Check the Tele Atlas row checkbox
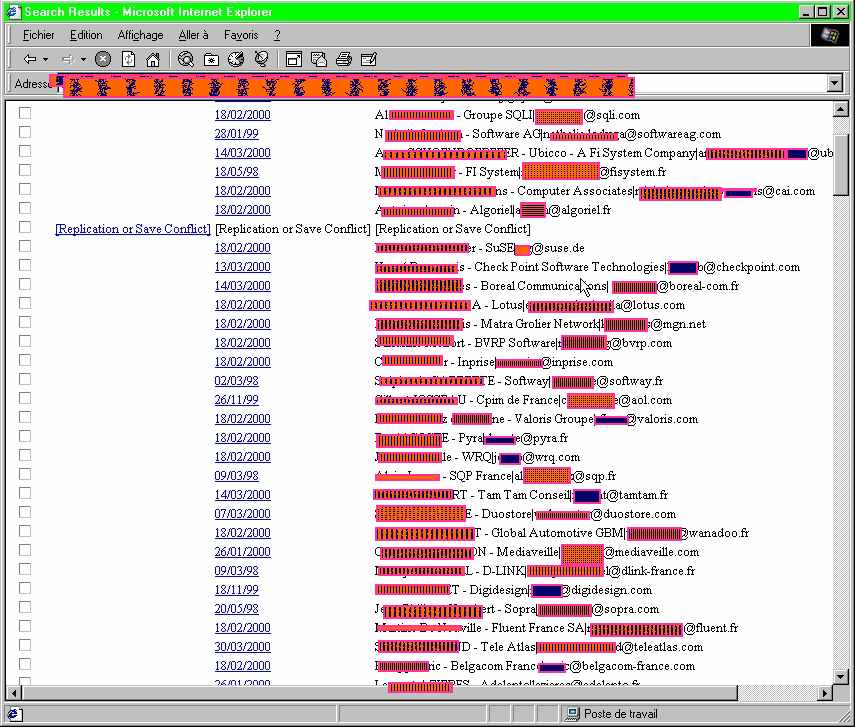The width and height of the screenshot is (855, 727). (x=25, y=645)
